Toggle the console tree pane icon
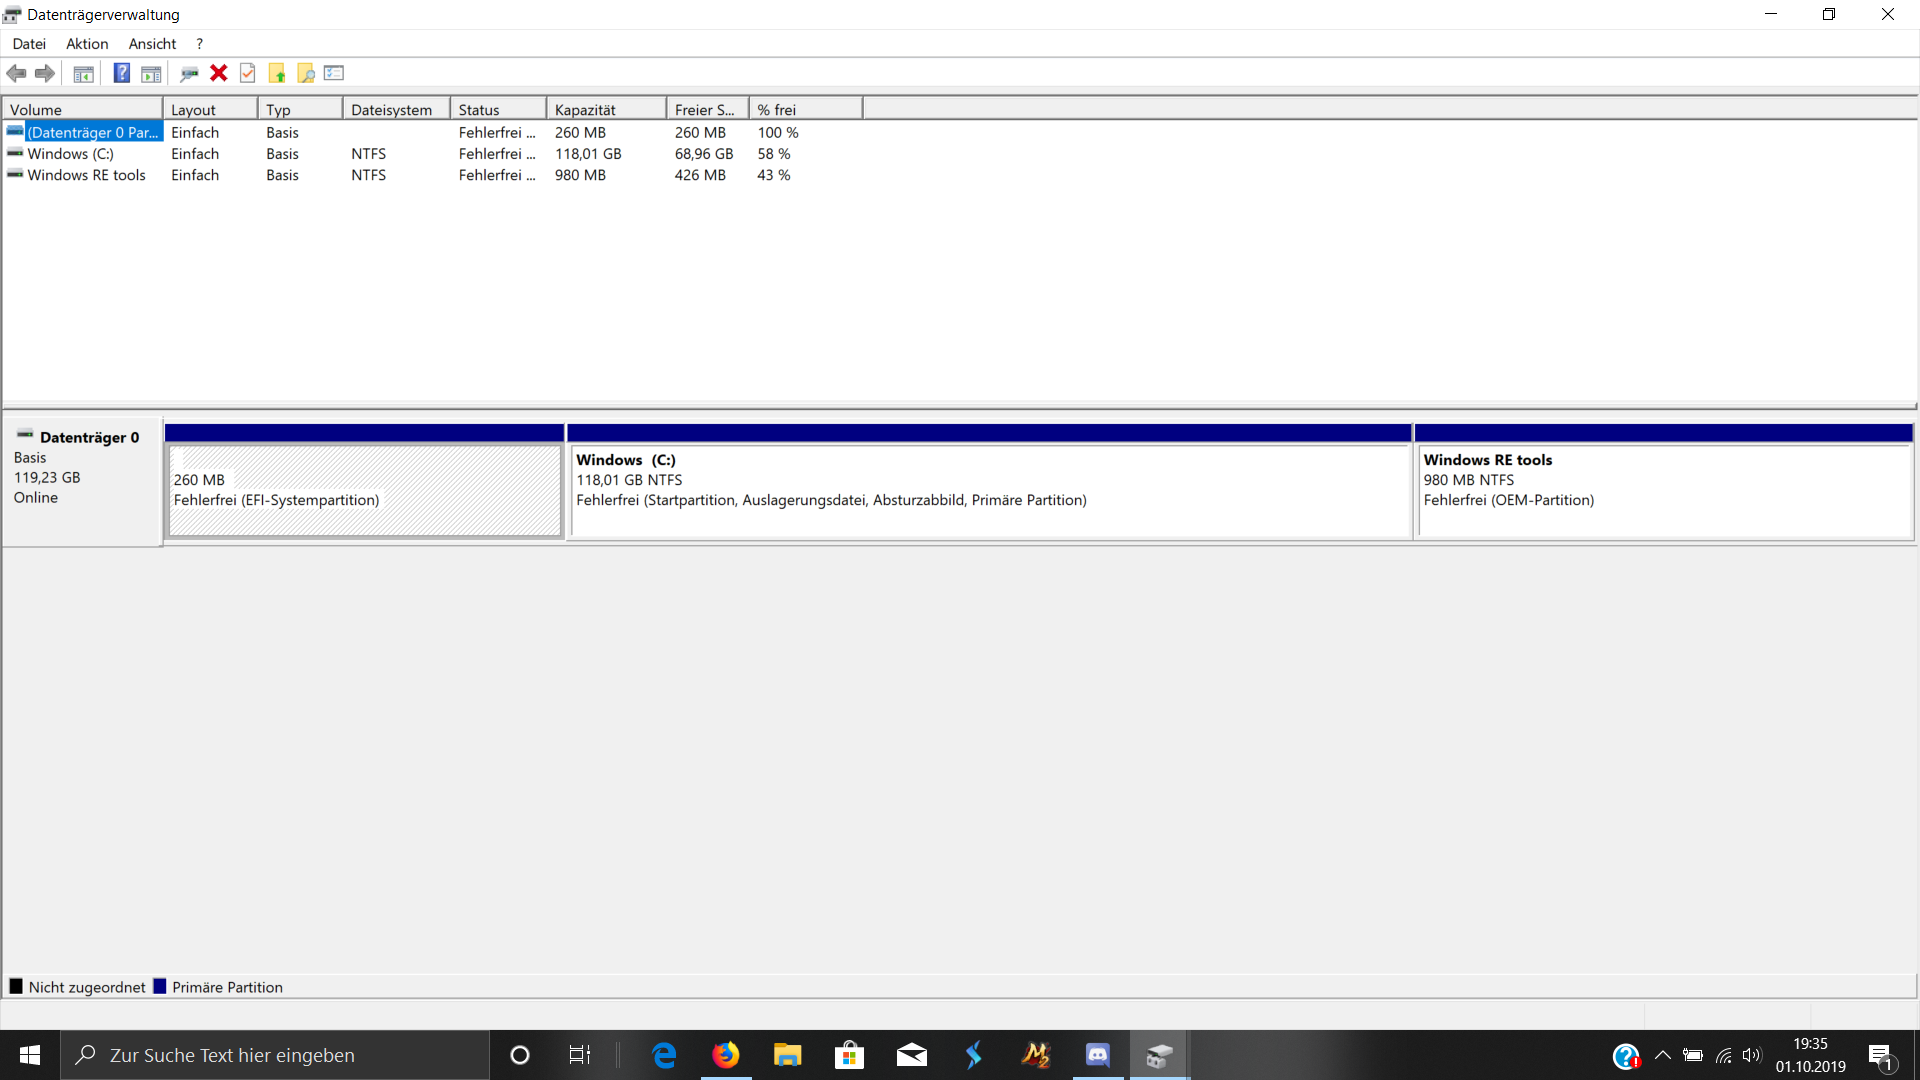1920x1080 pixels. [x=84, y=73]
